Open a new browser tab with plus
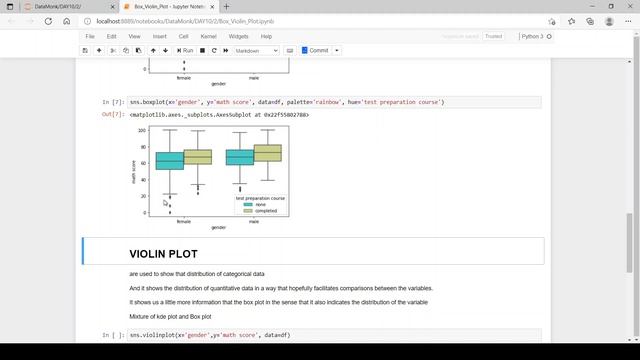 [x=227, y=7]
